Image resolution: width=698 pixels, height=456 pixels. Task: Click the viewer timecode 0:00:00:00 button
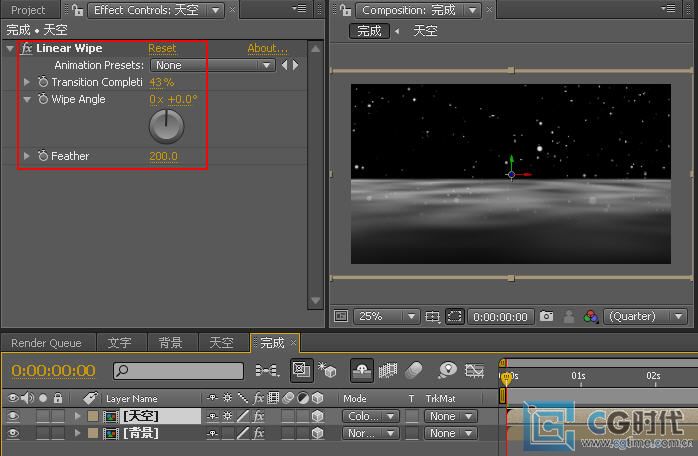(x=500, y=317)
